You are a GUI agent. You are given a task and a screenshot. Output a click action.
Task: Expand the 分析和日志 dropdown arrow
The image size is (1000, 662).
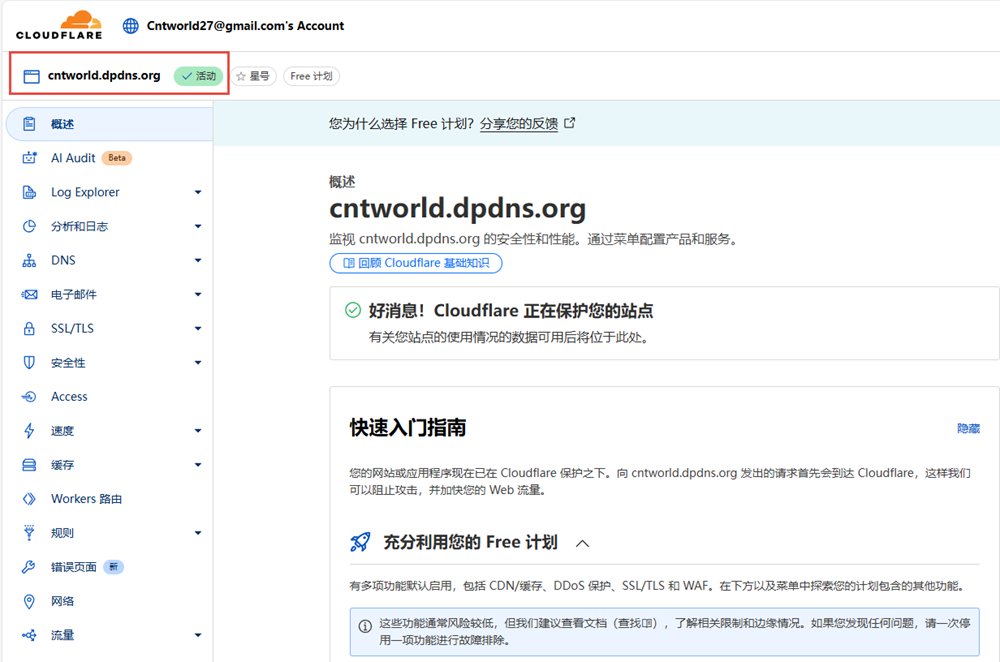tap(198, 226)
